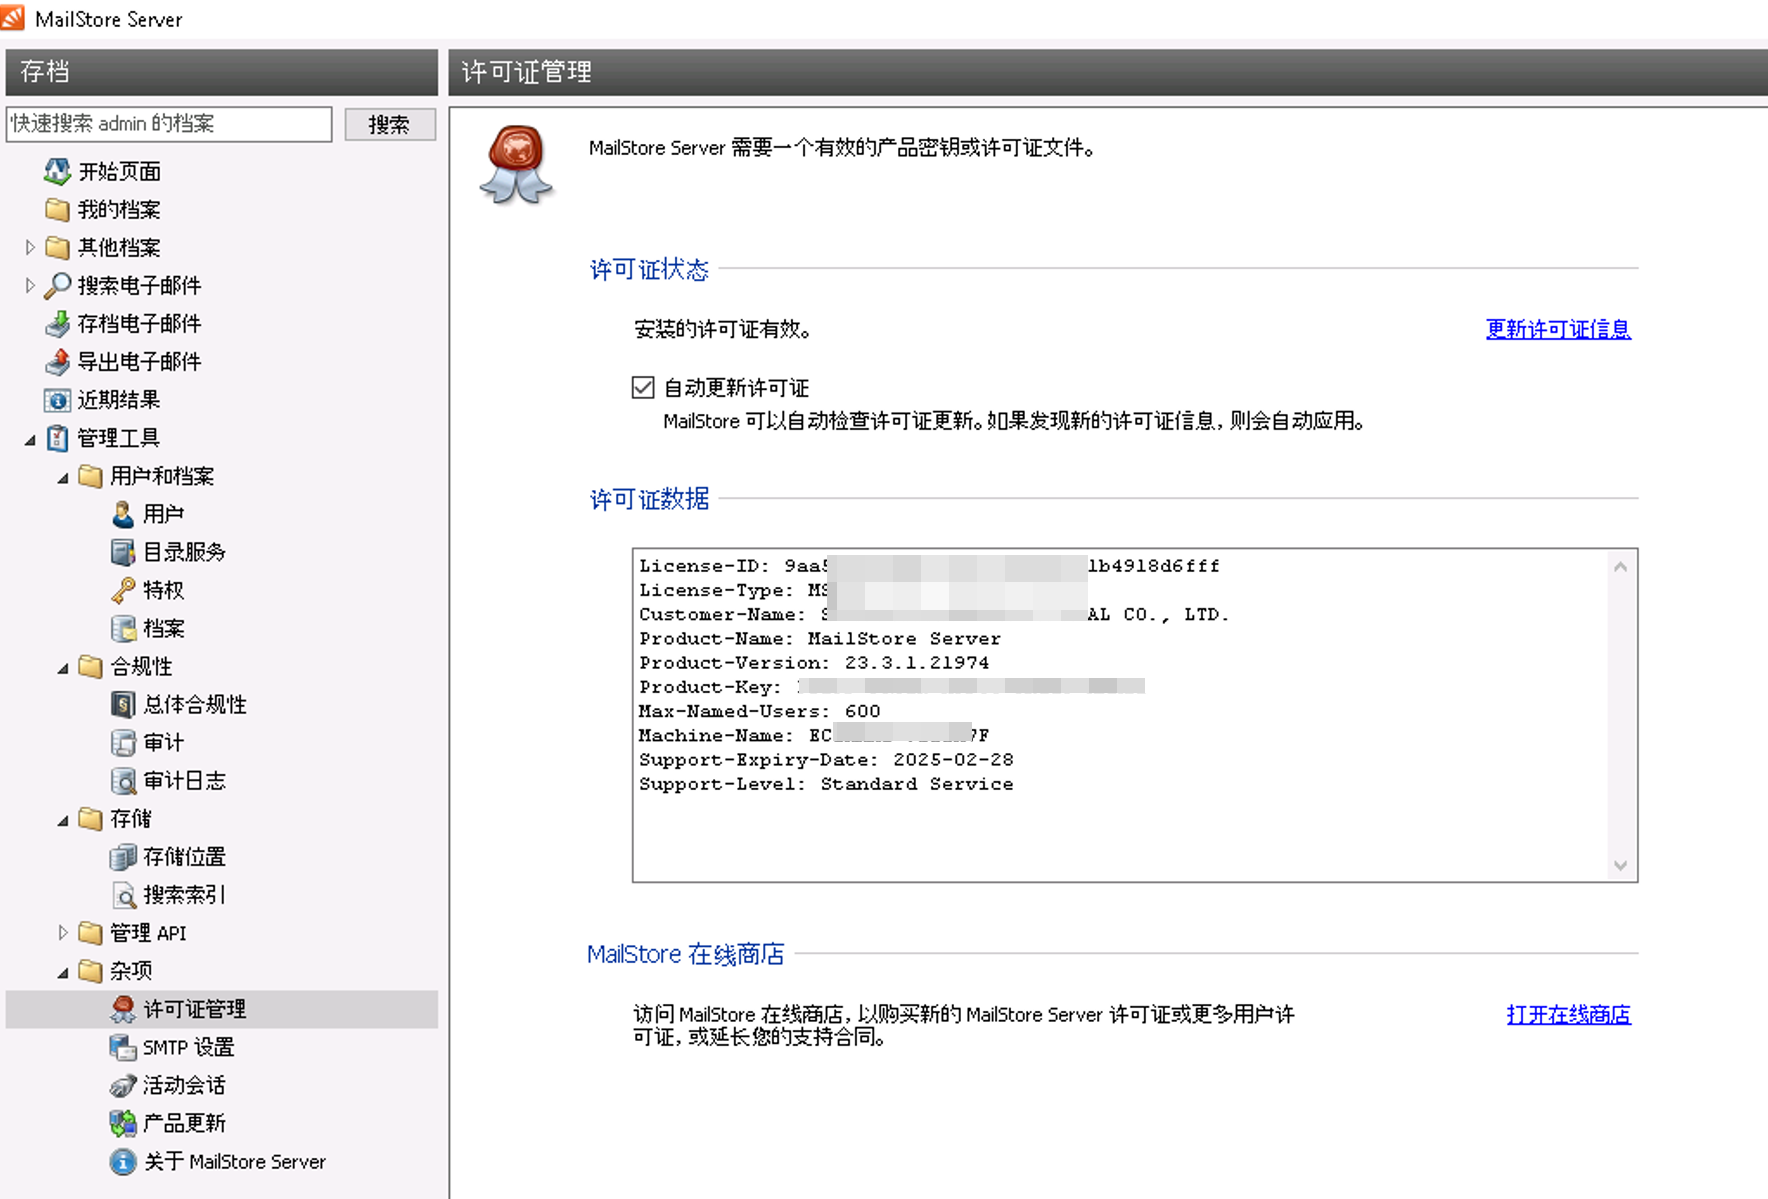Viewport: 1768px width, 1199px height.
Task: Select the 总体合规性 icon
Action: [123, 704]
